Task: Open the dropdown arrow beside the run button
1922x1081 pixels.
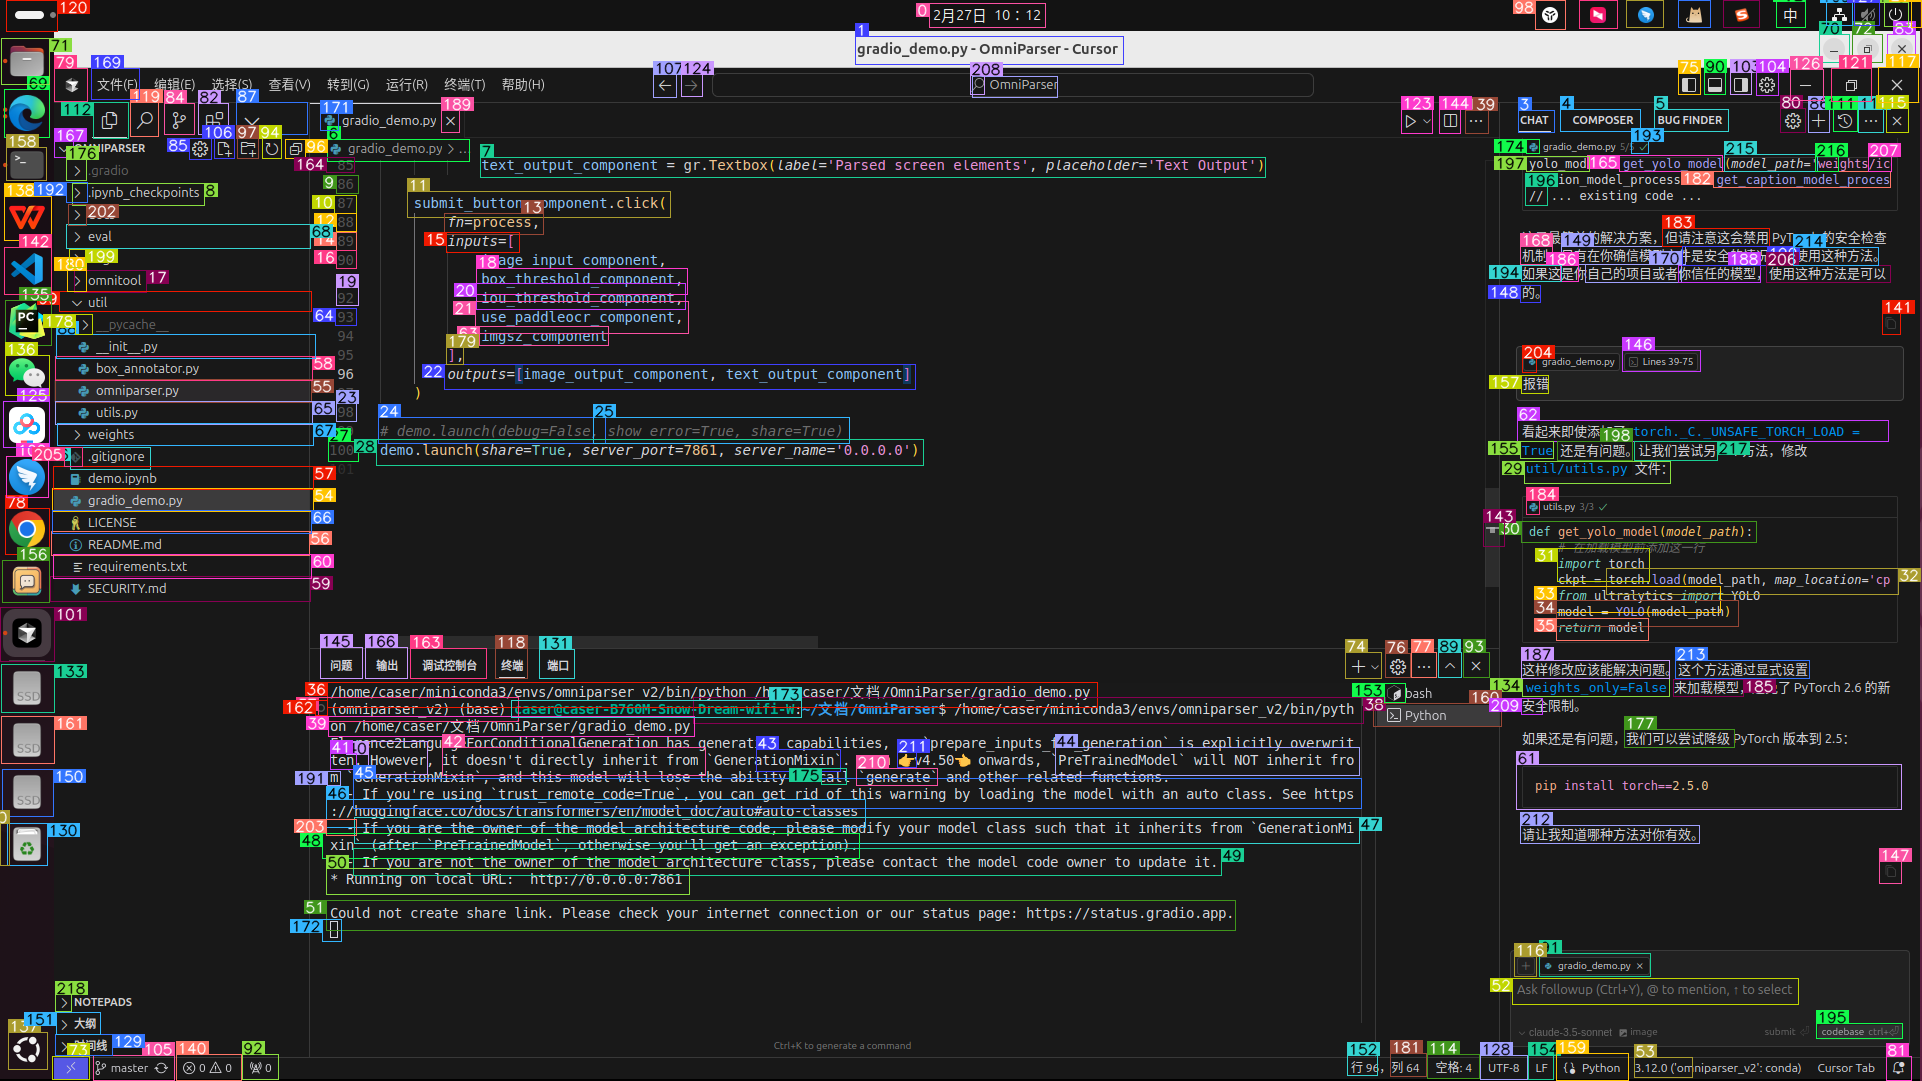Action: [x=1427, y=121]
